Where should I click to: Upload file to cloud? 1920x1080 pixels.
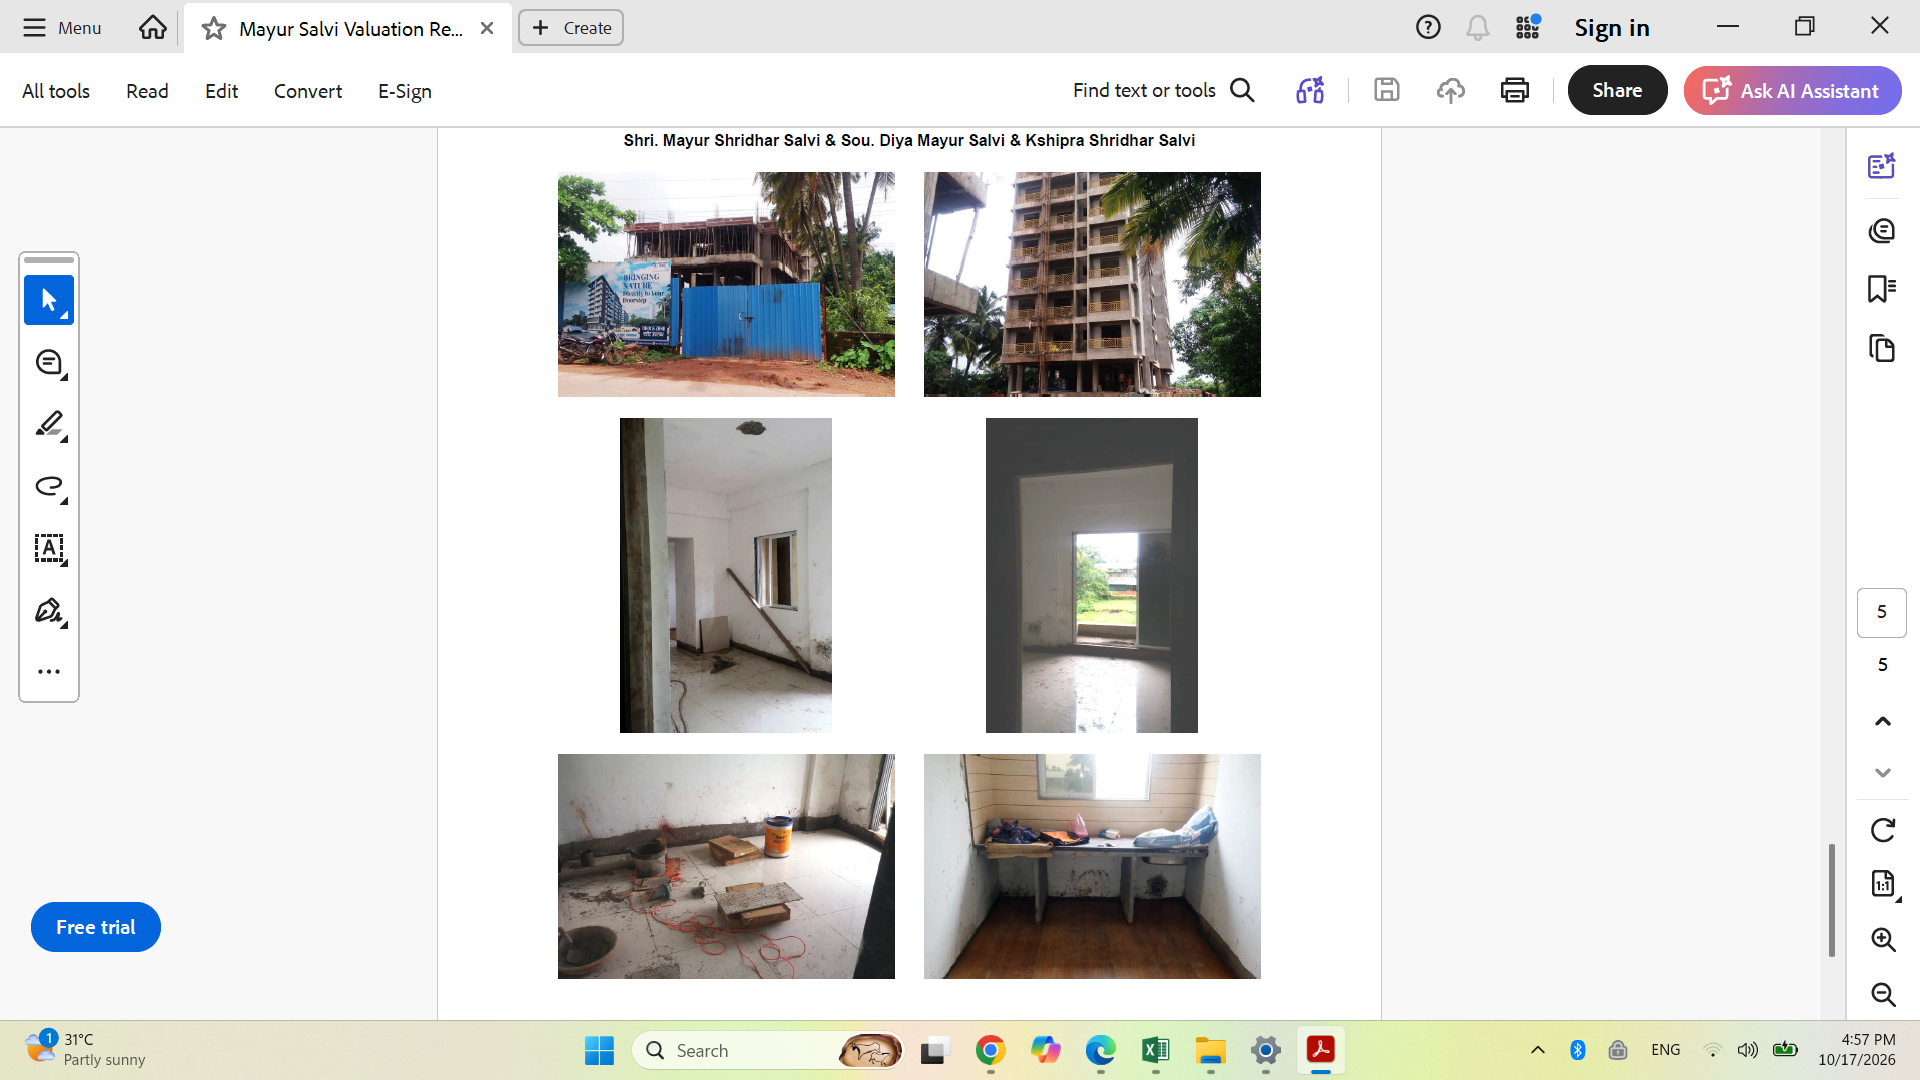pos(1451,91)
